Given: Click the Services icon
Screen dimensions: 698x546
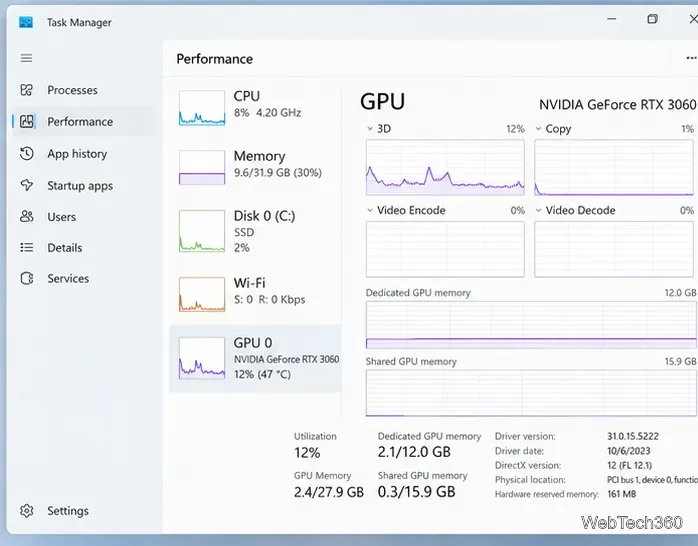Looking at the screenshot, I should [x=26, y=278].
